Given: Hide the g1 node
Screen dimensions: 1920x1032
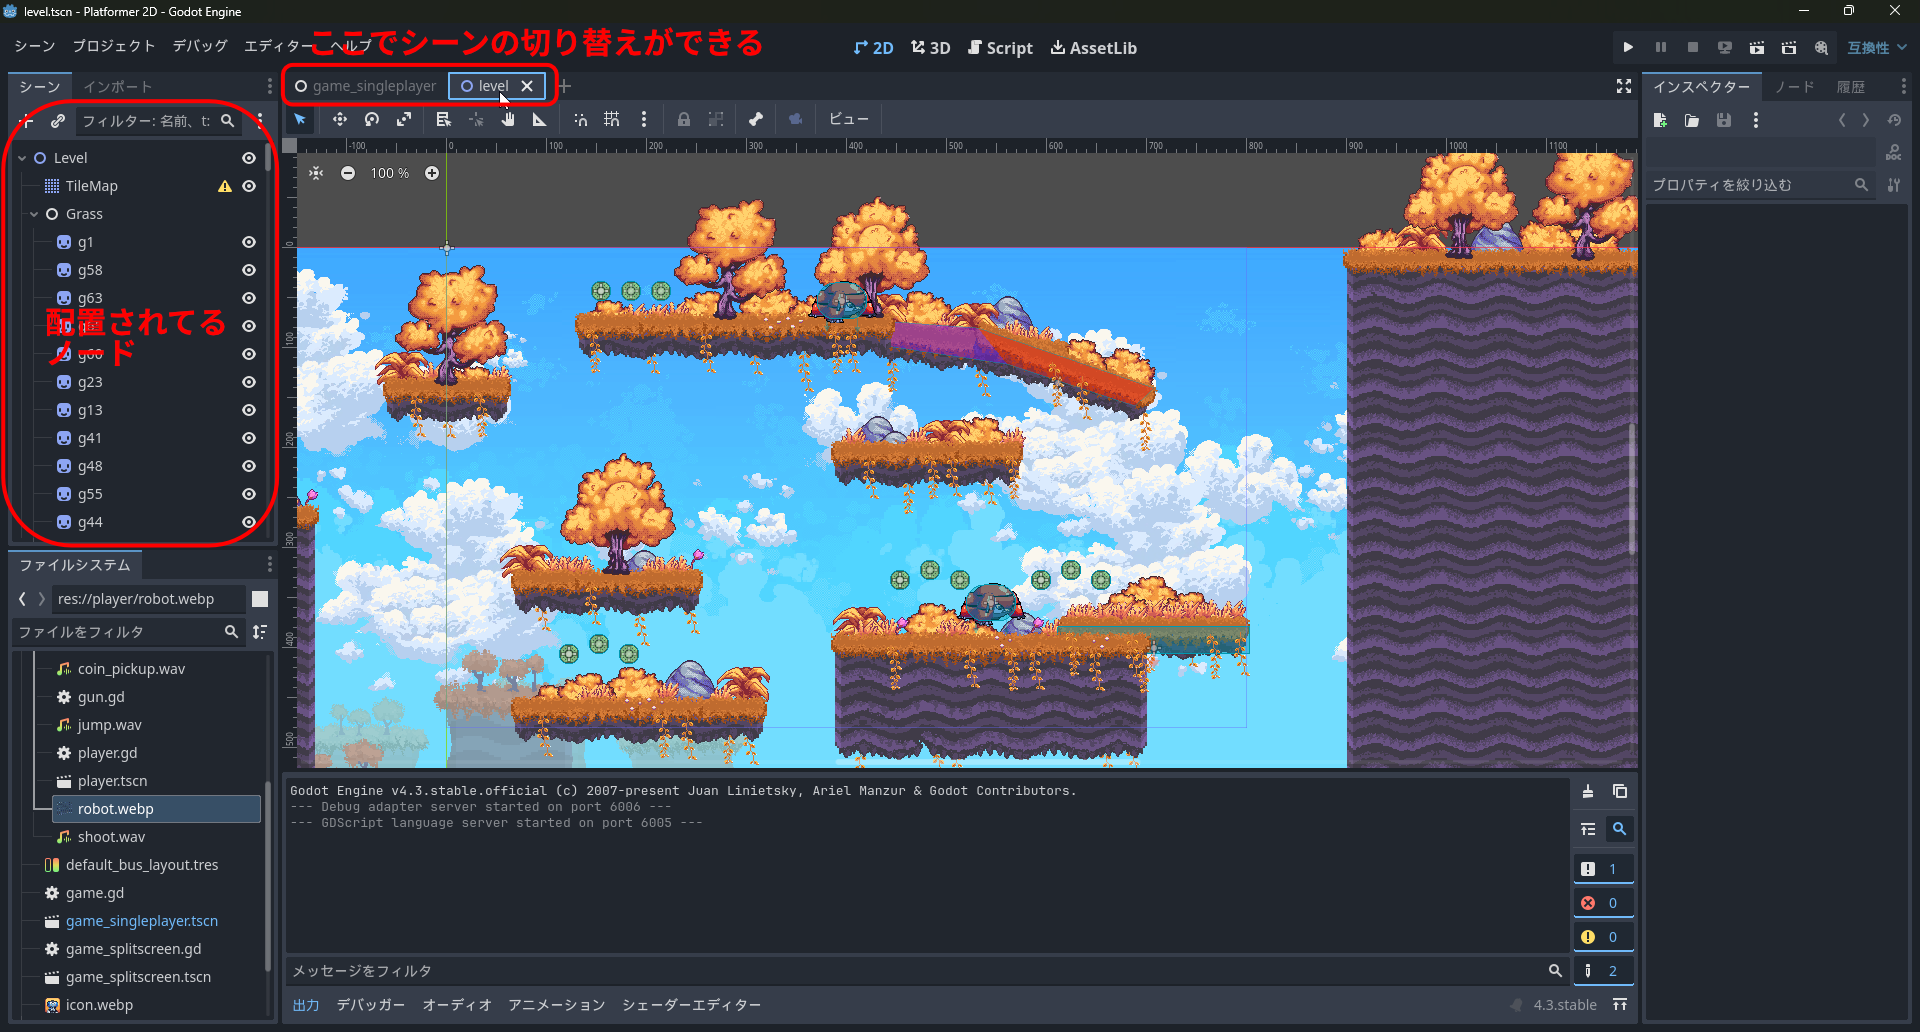Looking at the screenshot, I should [x=249, y=242].
